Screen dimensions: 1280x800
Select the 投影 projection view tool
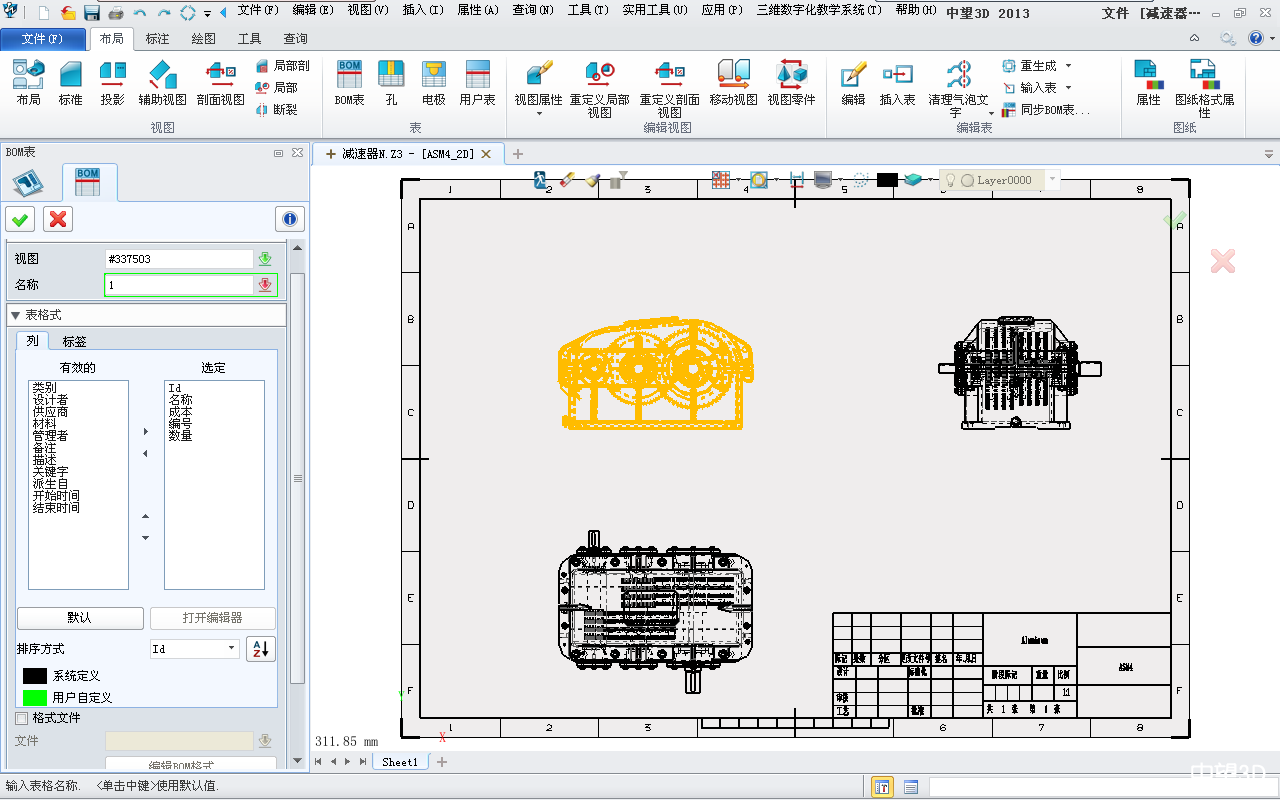click(x=112, y=82)
